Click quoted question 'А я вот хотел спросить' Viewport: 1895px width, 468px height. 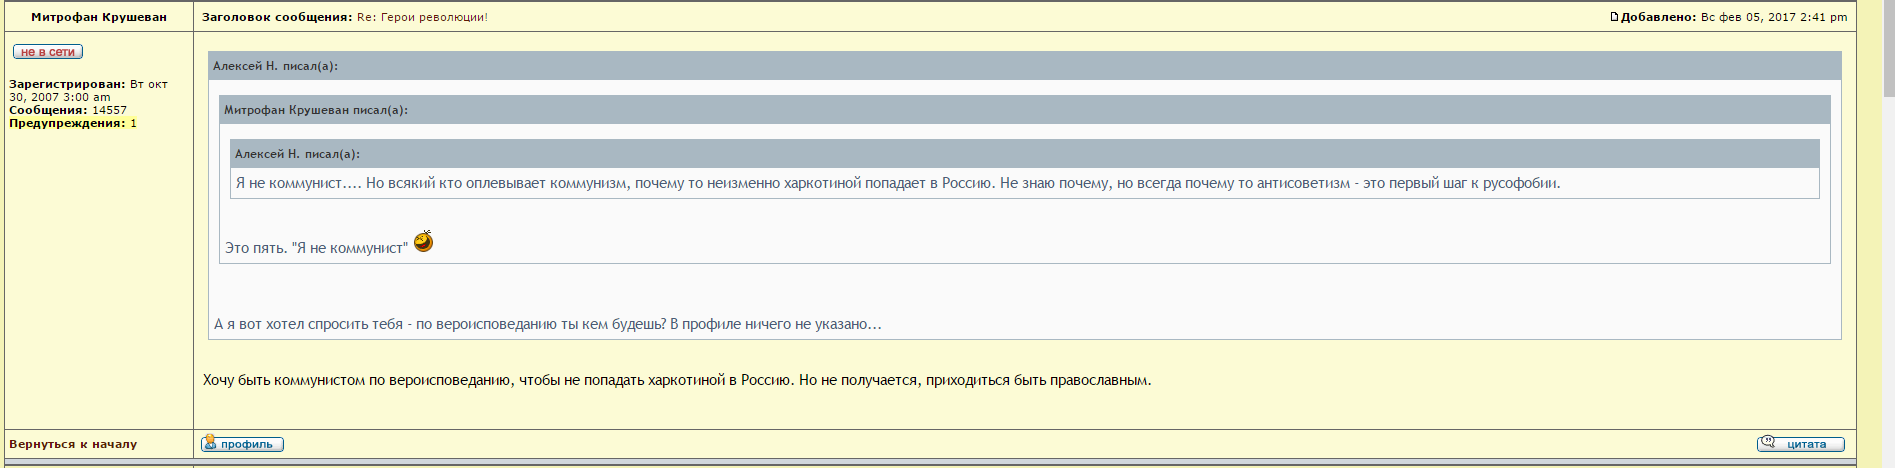[x=547, y=324]
